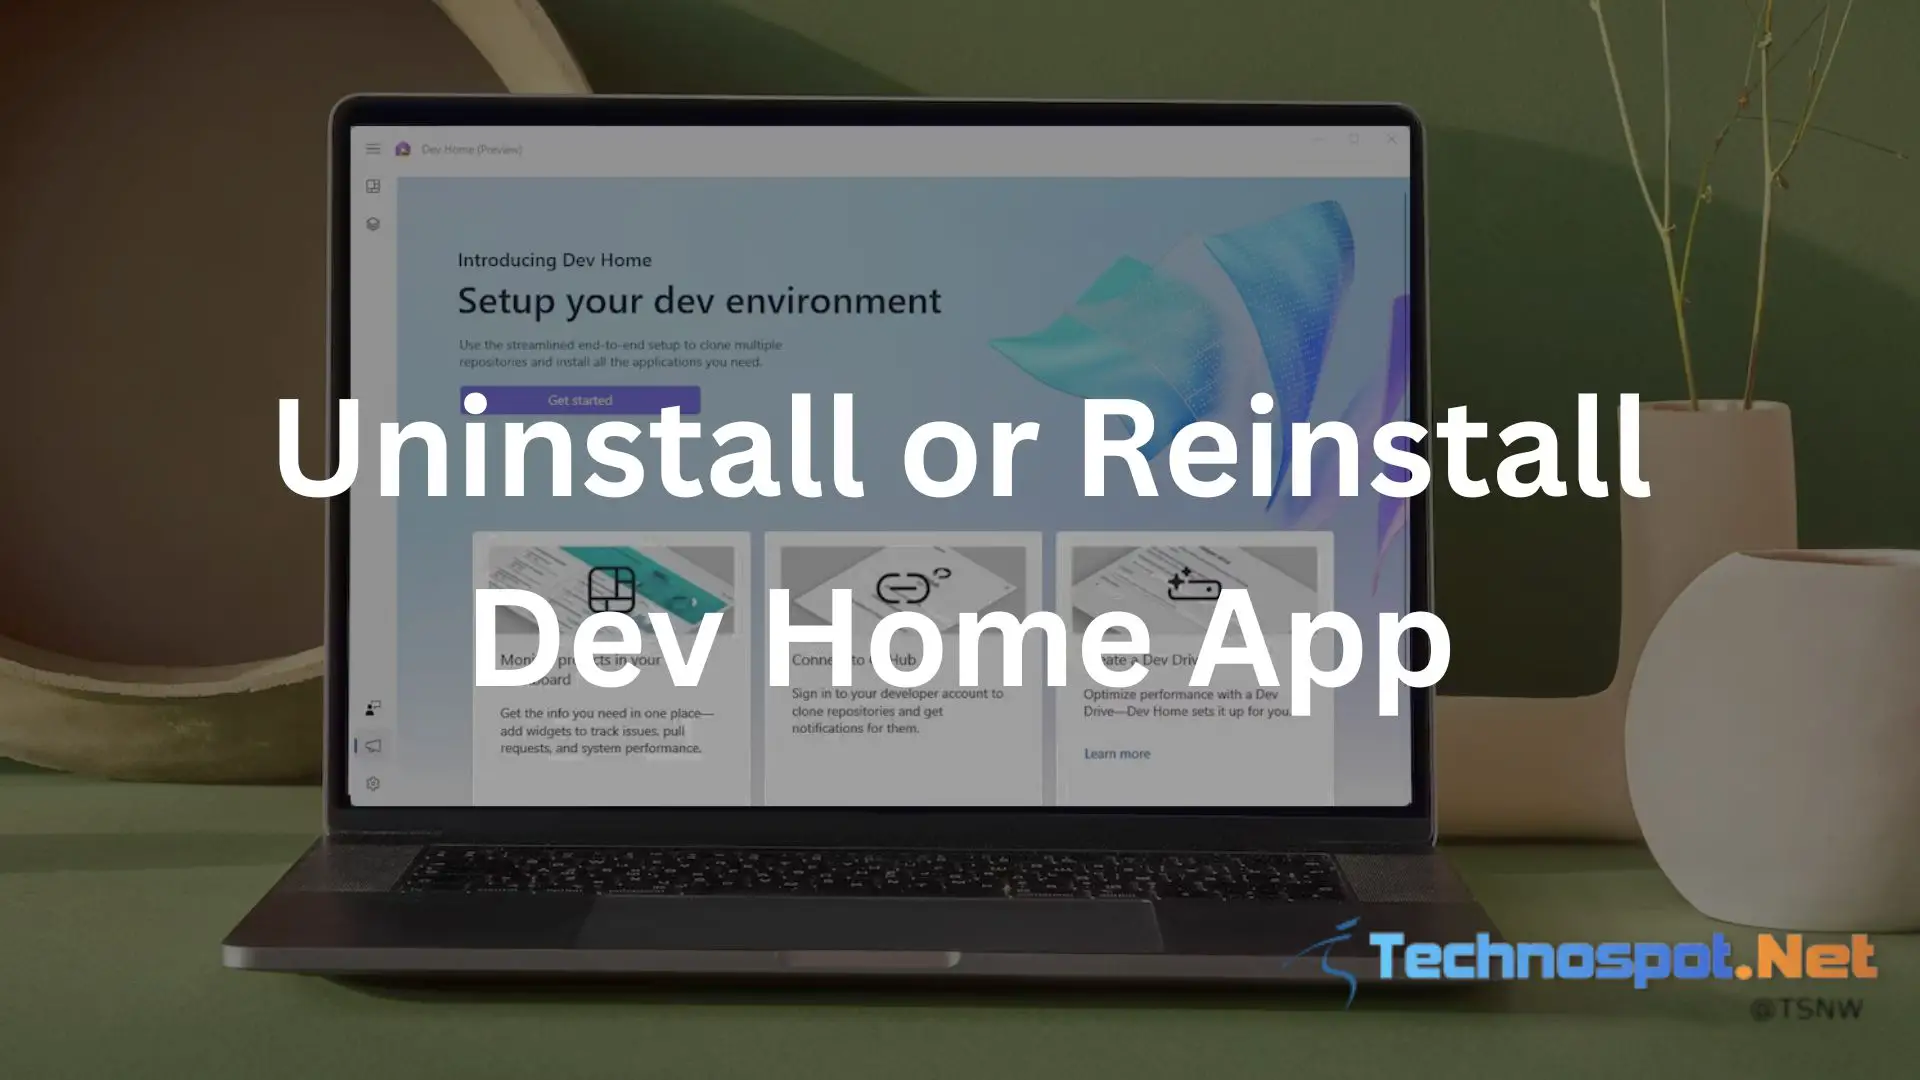Click the Dev Home app logo icon

[x=404, y=148]
